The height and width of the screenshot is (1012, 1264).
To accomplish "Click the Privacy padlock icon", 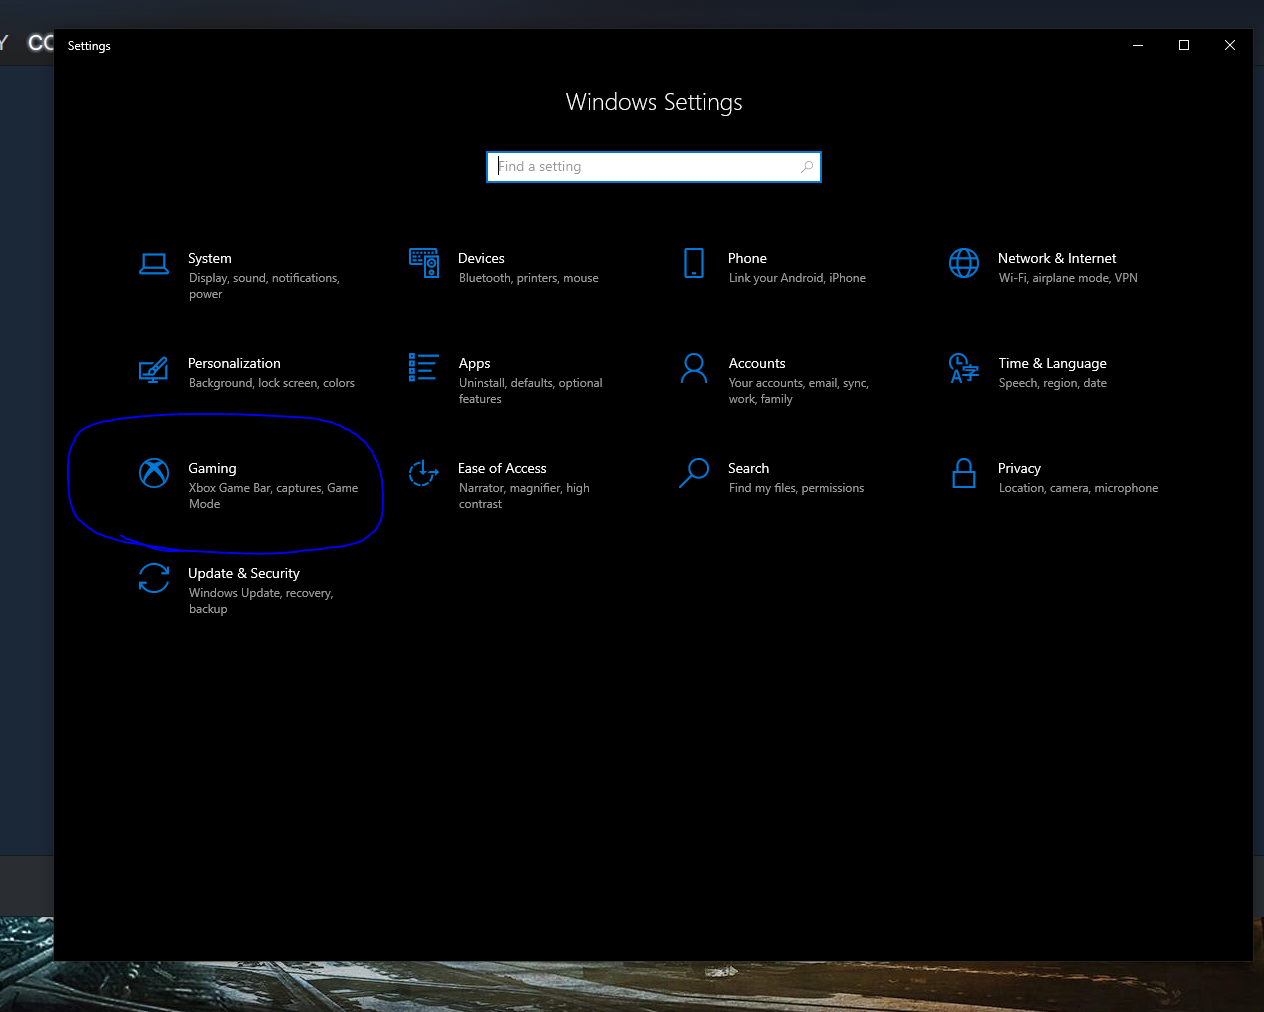I will coord(964,473).
